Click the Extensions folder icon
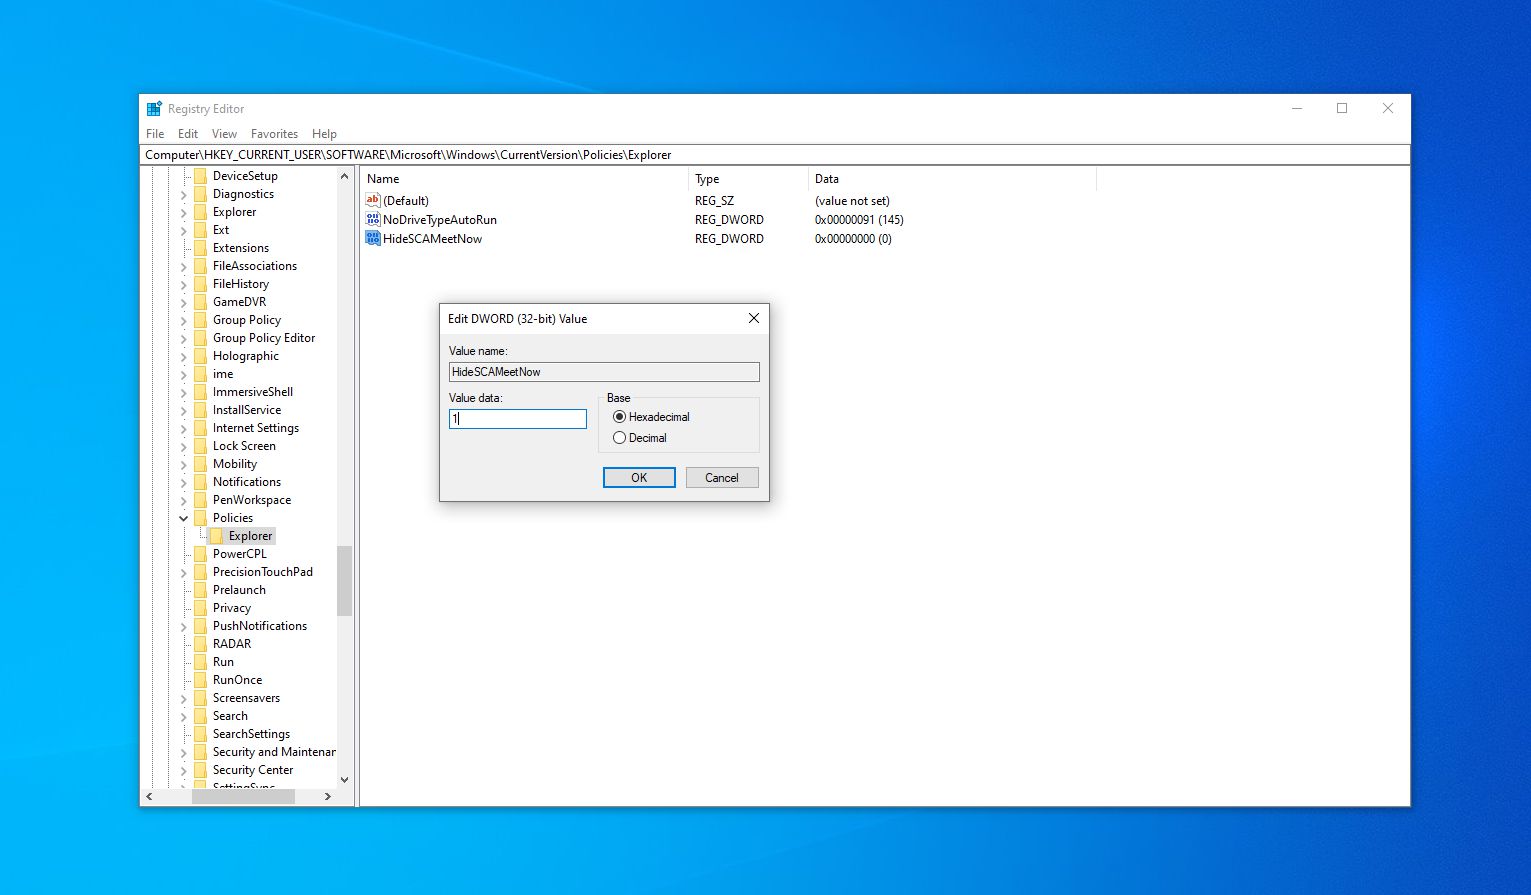This screenshot has width=1531, height=895. click(x=200, y=248)
